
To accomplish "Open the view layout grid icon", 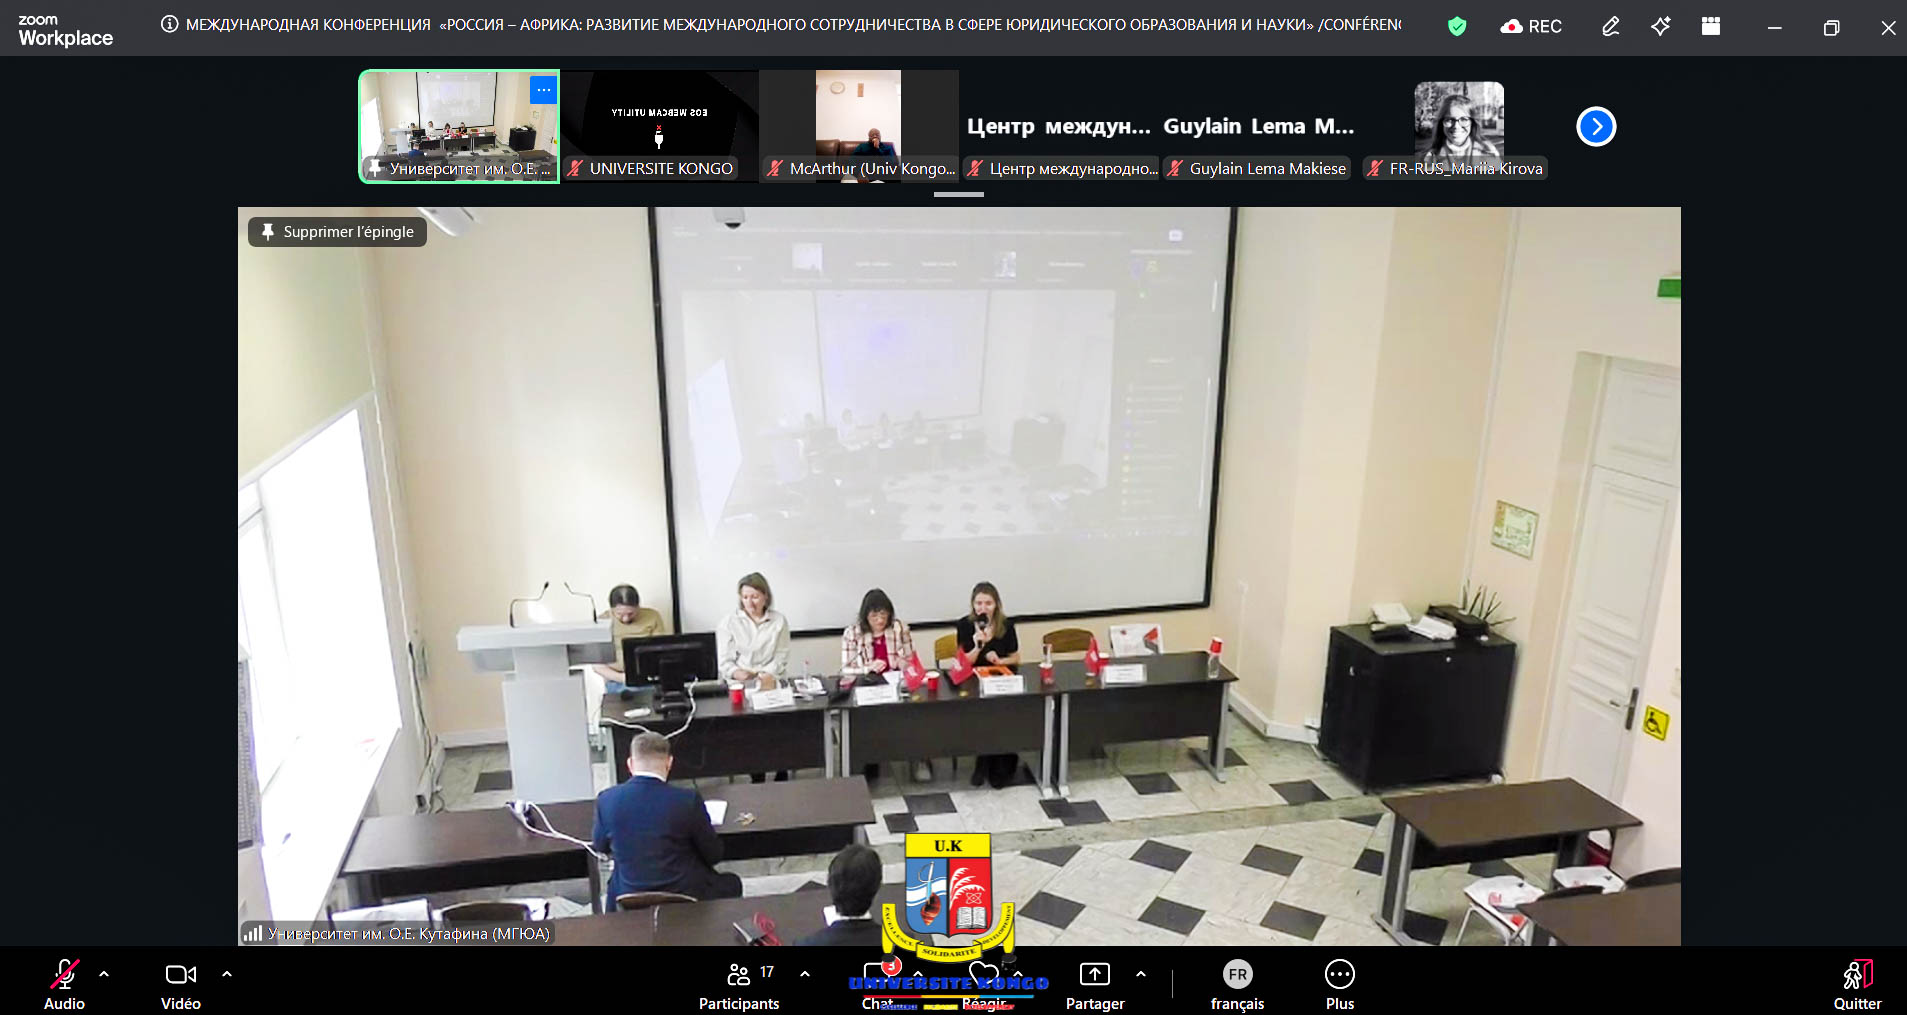I will (1711, 27).
